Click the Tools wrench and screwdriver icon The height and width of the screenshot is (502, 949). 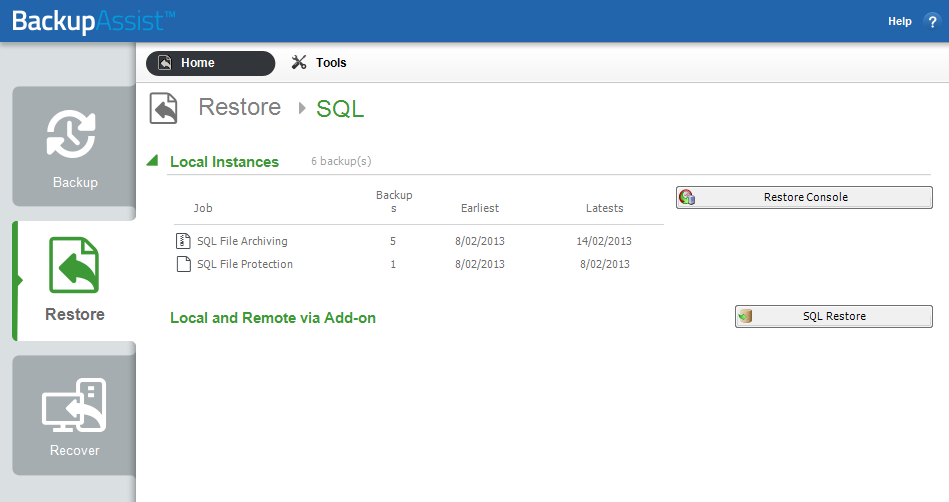click(x=299, y=62)
